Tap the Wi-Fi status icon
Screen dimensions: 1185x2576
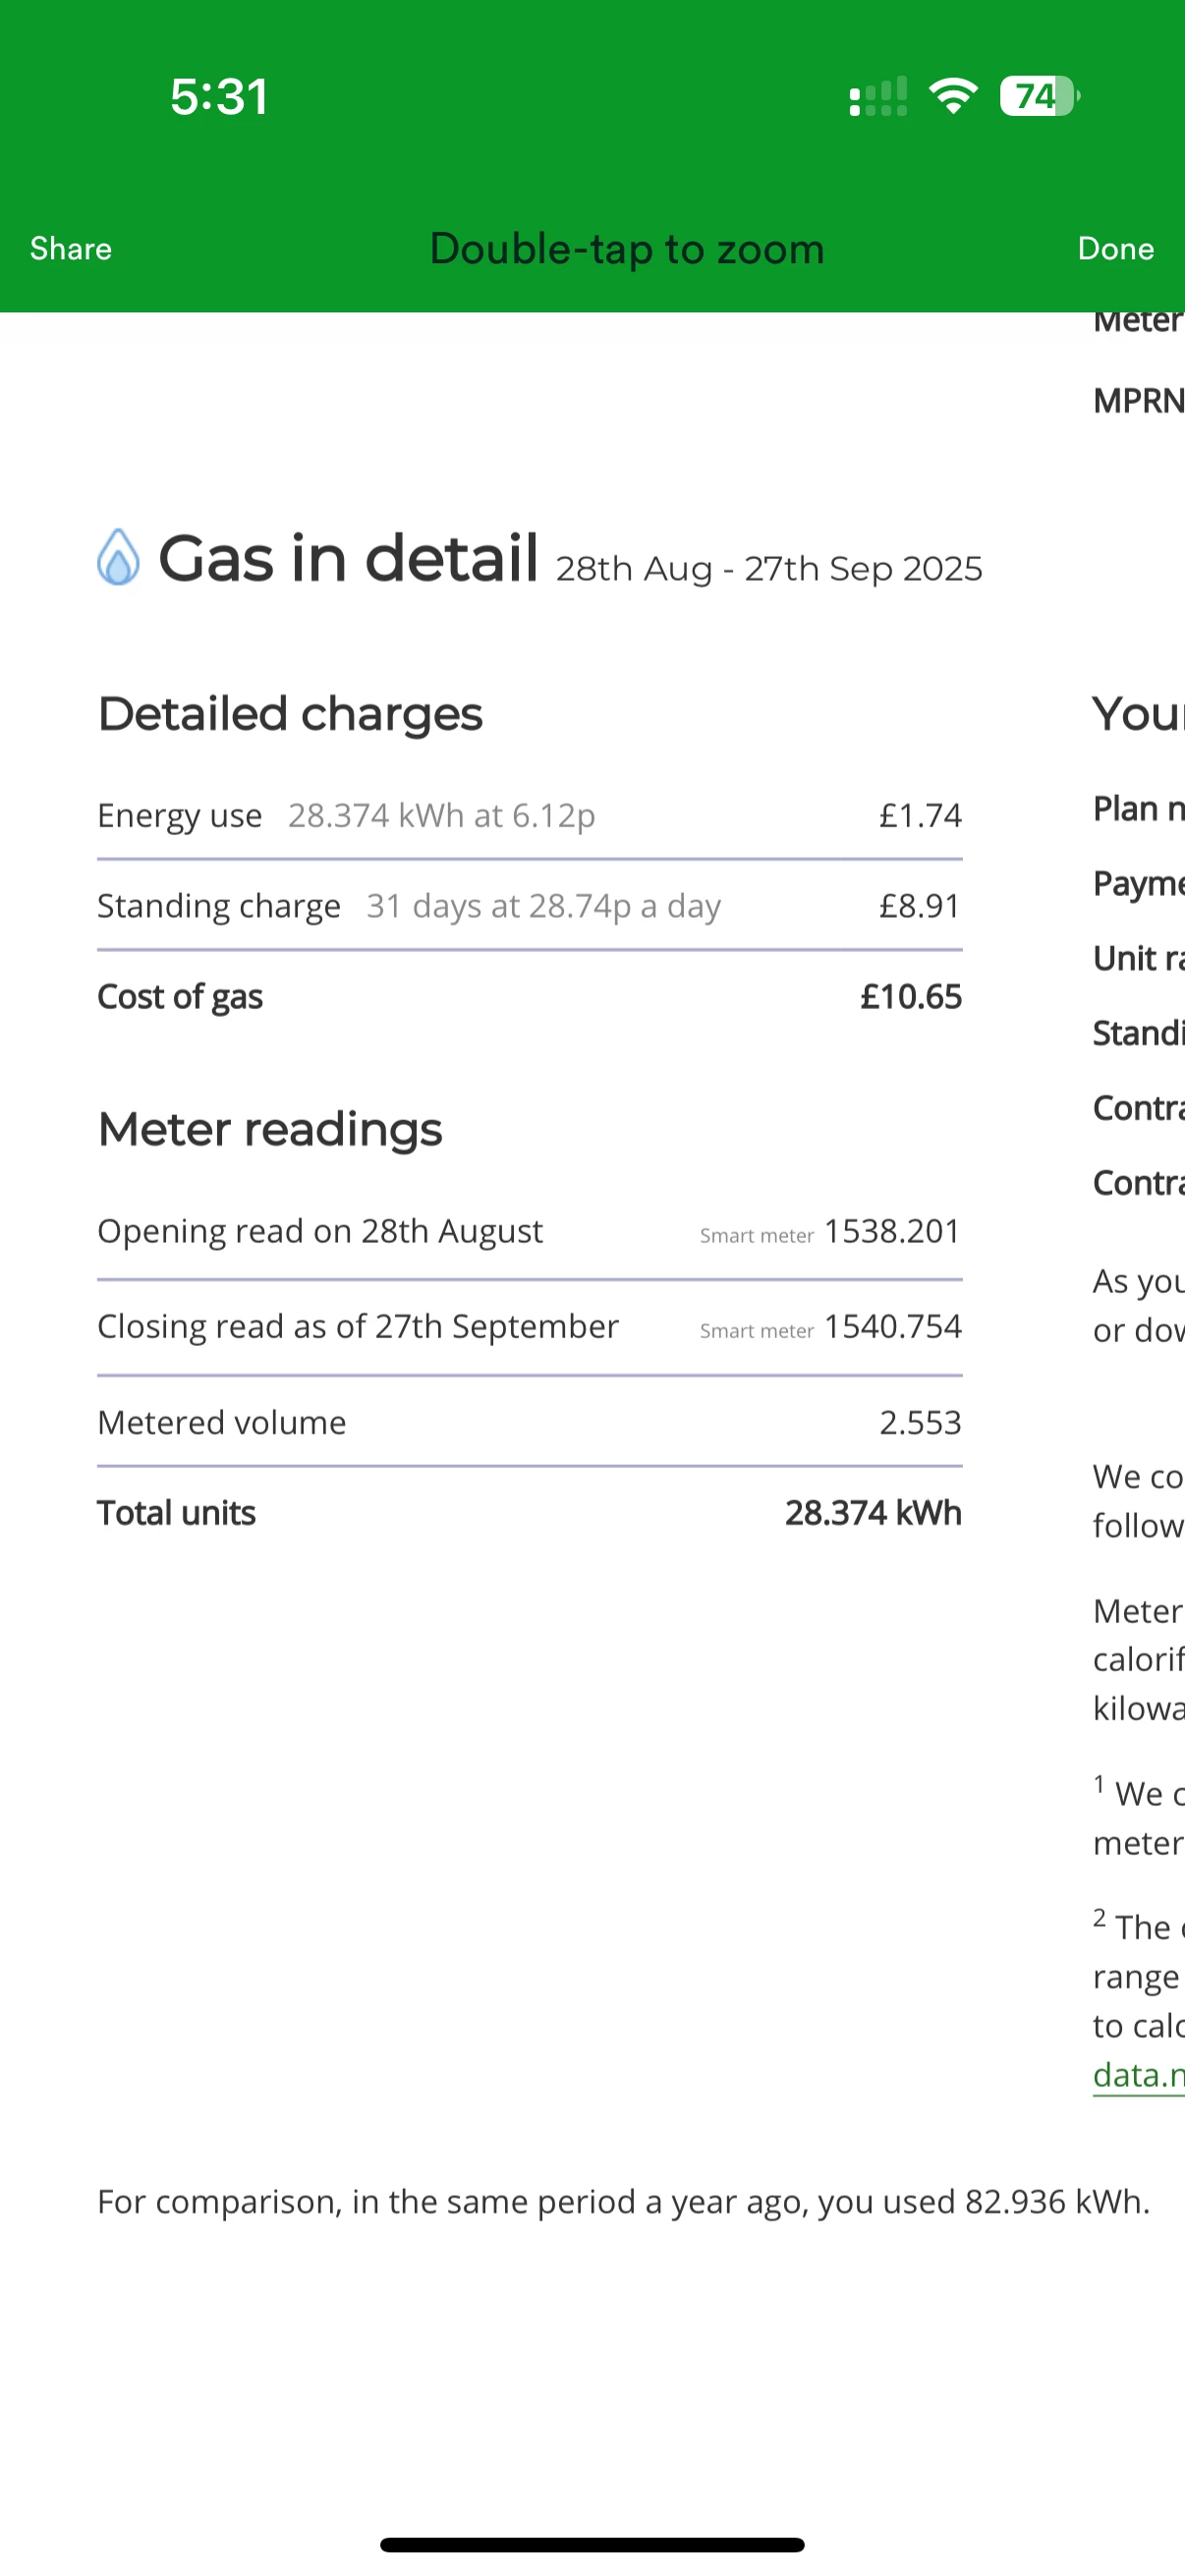coord(953,97)
